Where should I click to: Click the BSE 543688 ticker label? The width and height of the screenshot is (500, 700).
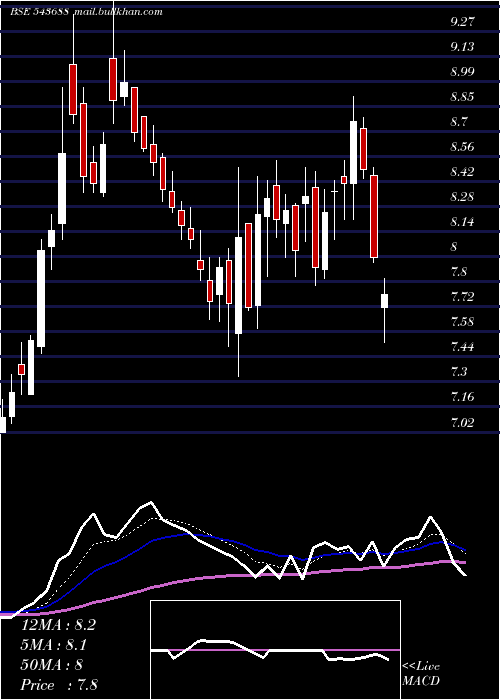39,12
